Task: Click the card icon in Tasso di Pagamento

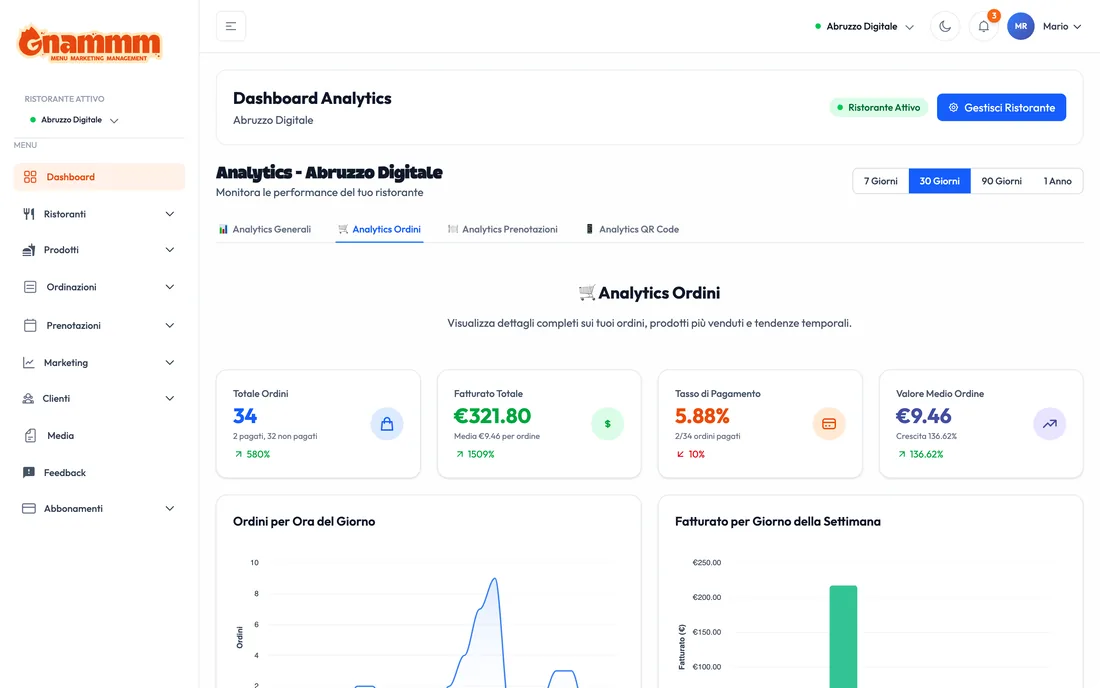Action: tap(829, 424)
